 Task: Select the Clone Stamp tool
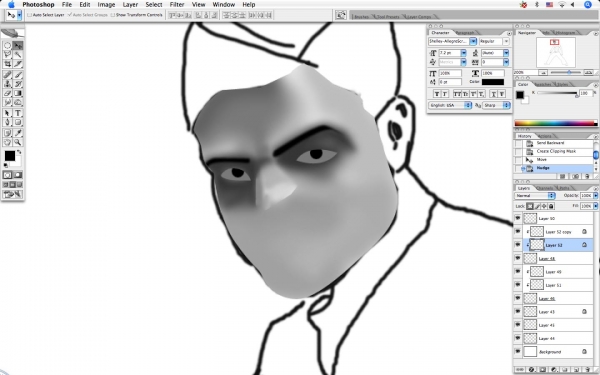(x=7, y=84)
